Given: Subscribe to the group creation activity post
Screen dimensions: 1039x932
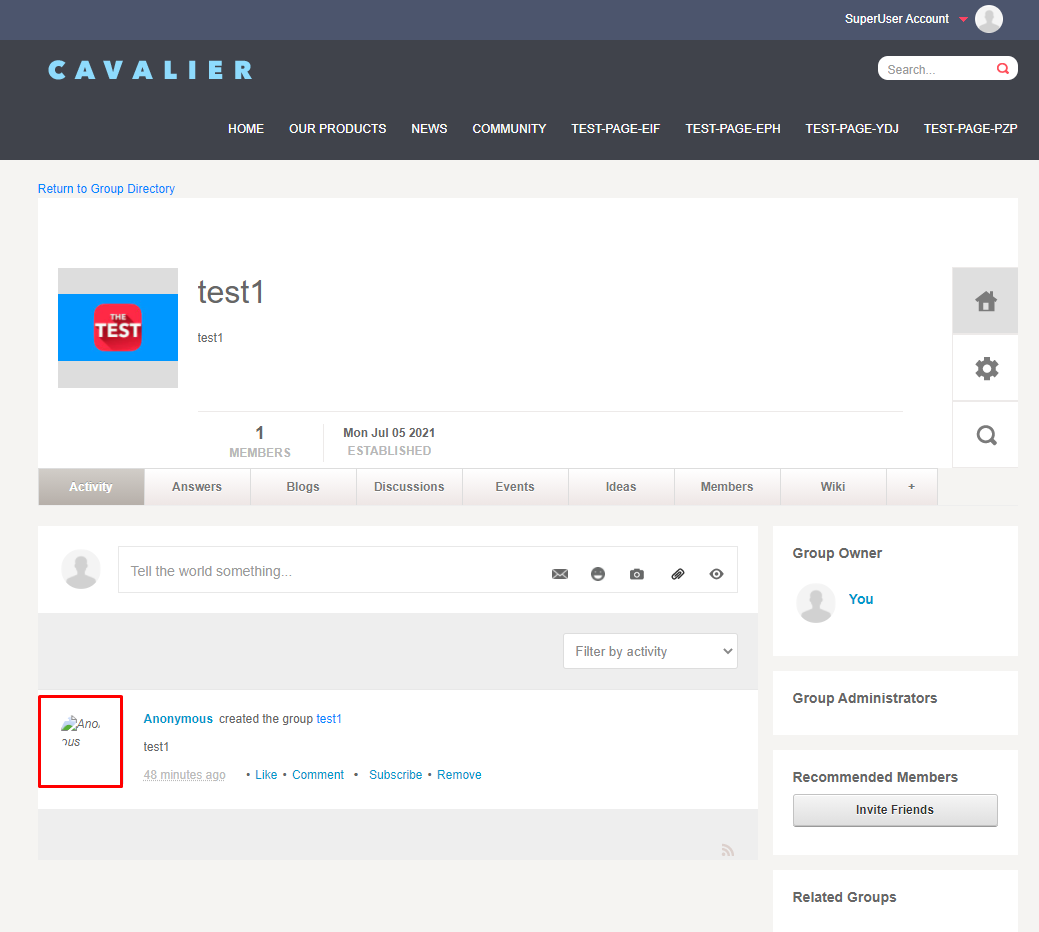Looking at the screenshot, I should click(395, 774).
